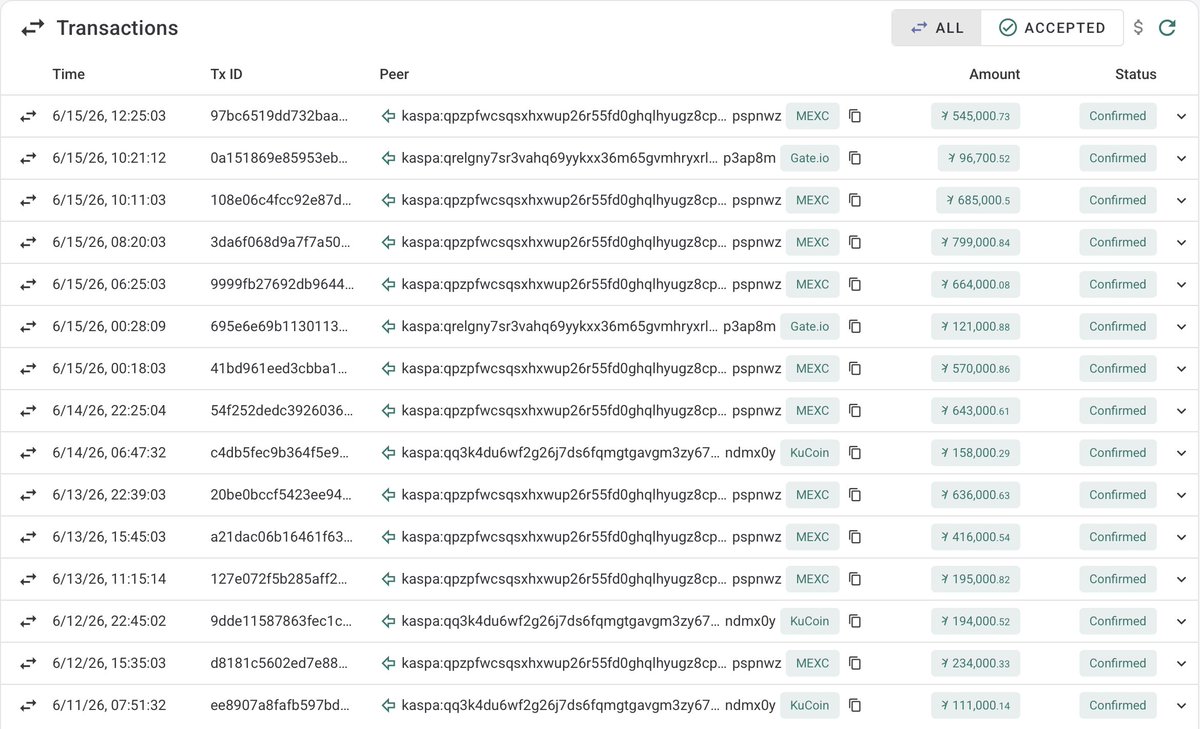Open transaction ID ee8907a8fafb597bd

coord(281,704)
